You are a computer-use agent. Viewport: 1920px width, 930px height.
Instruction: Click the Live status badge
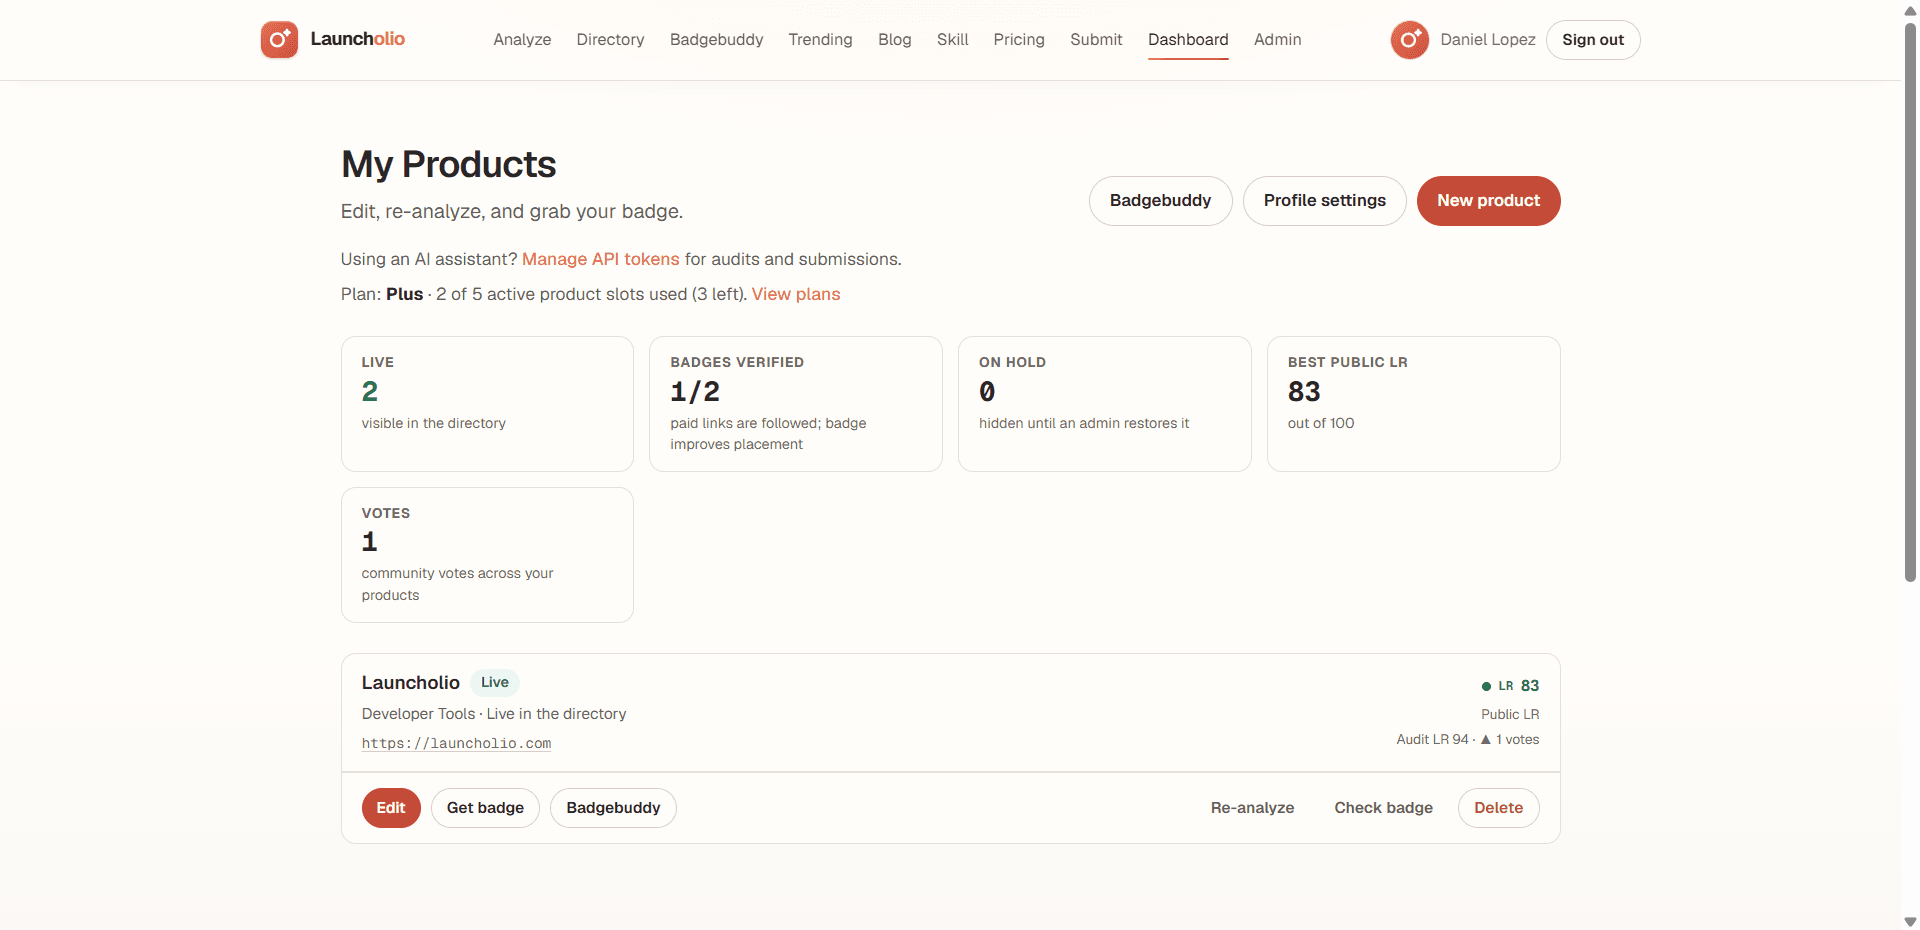pos(494,682)
